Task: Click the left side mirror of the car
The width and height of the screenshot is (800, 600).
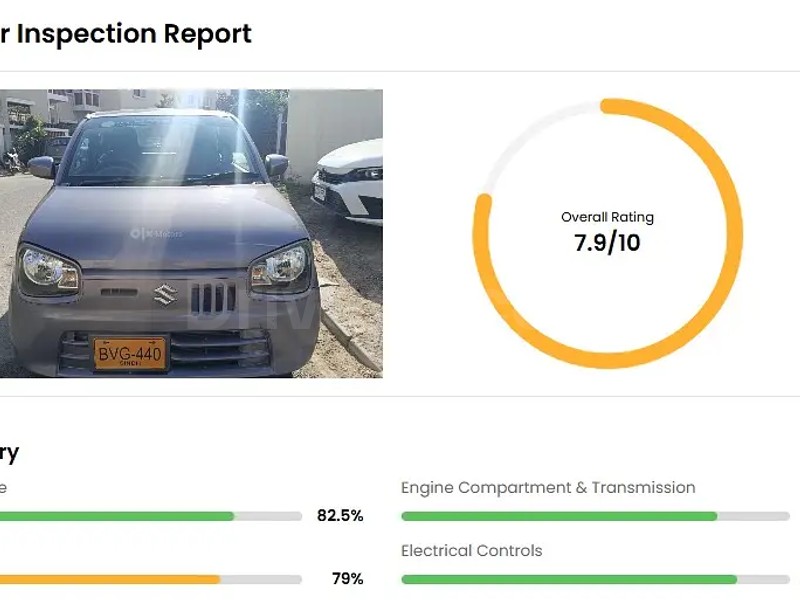Action: 41,166
